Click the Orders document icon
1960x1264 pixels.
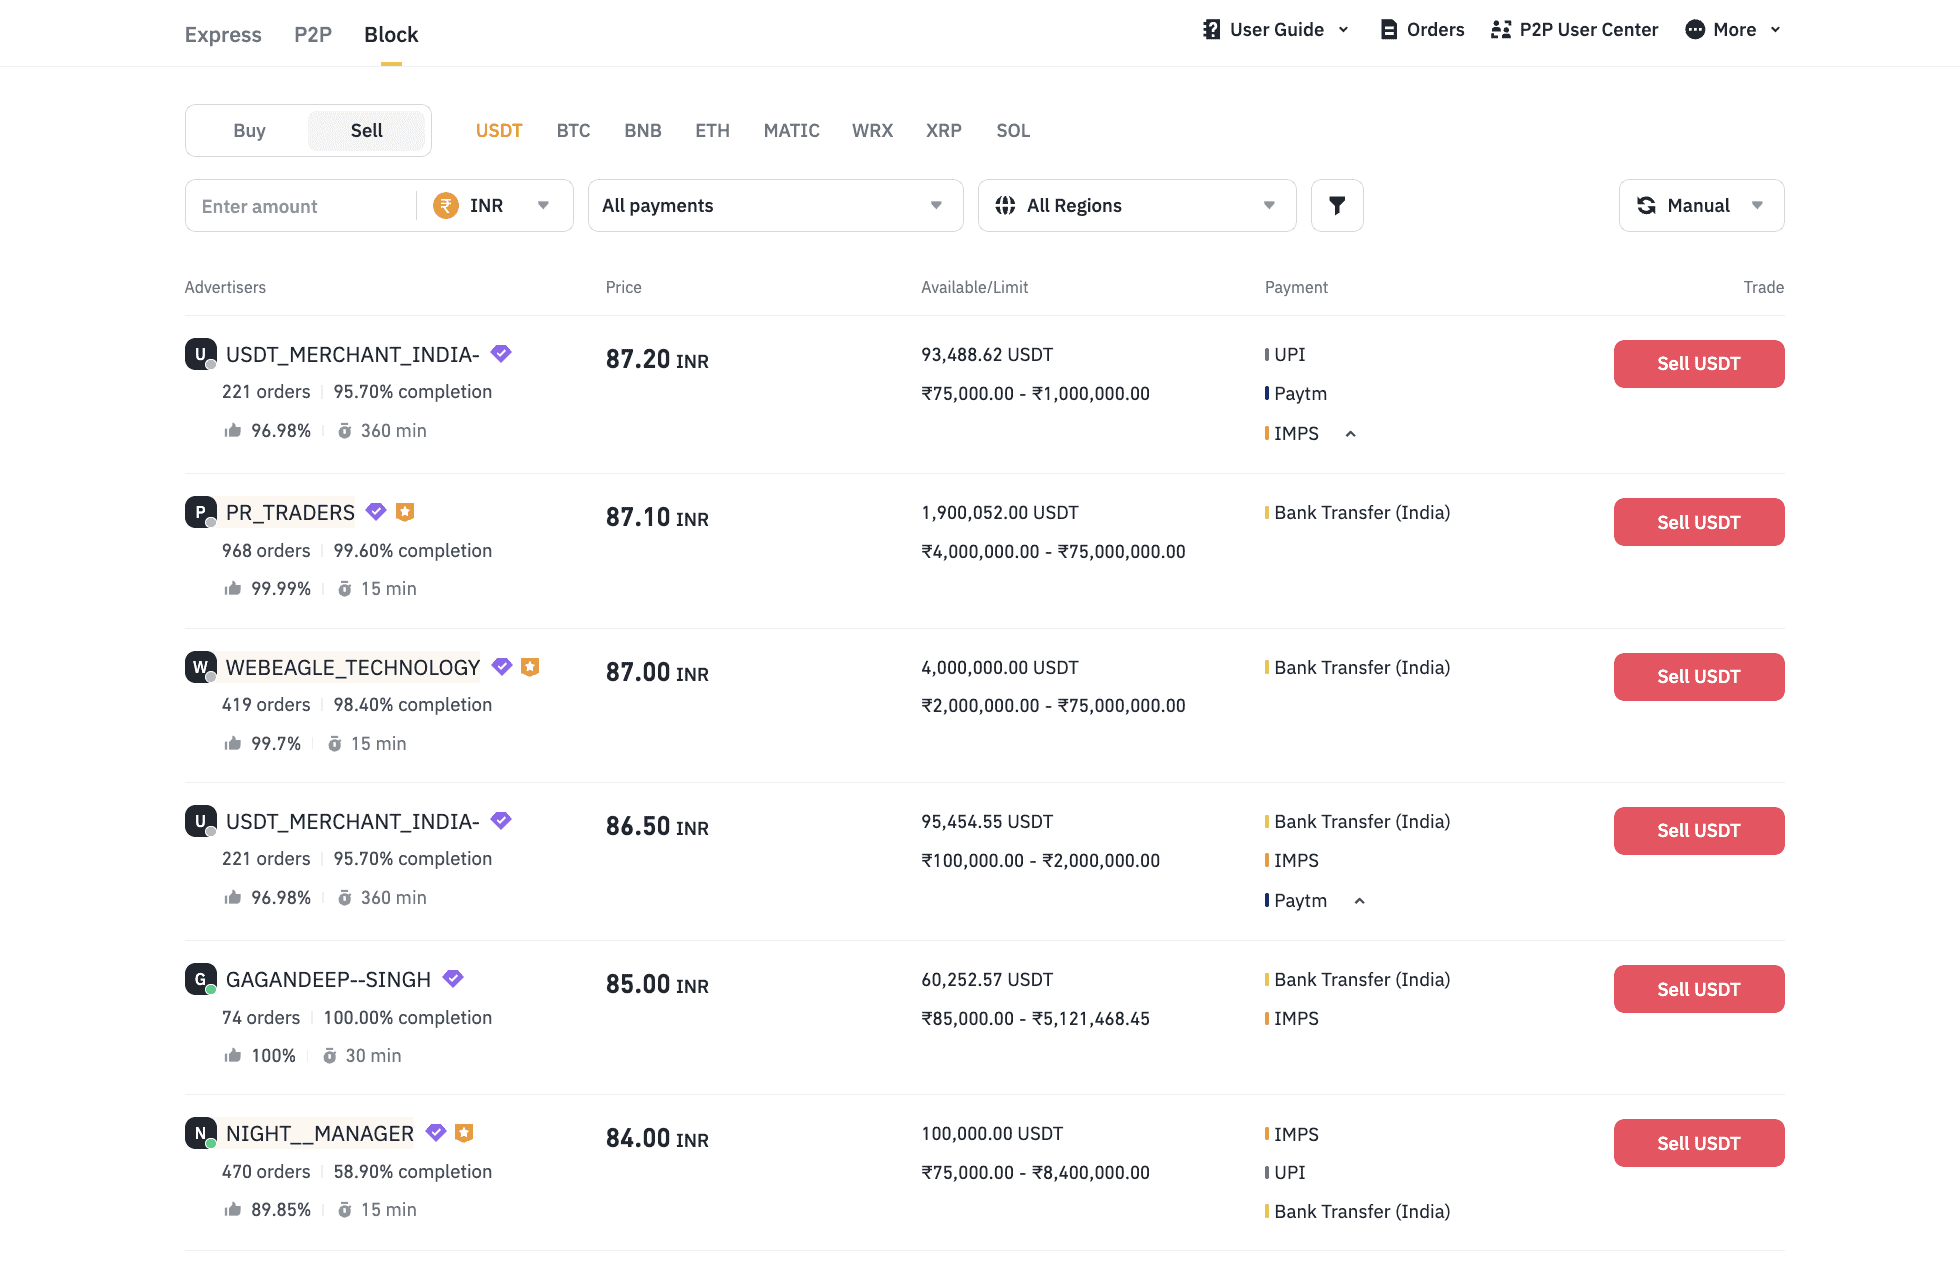1388,30
